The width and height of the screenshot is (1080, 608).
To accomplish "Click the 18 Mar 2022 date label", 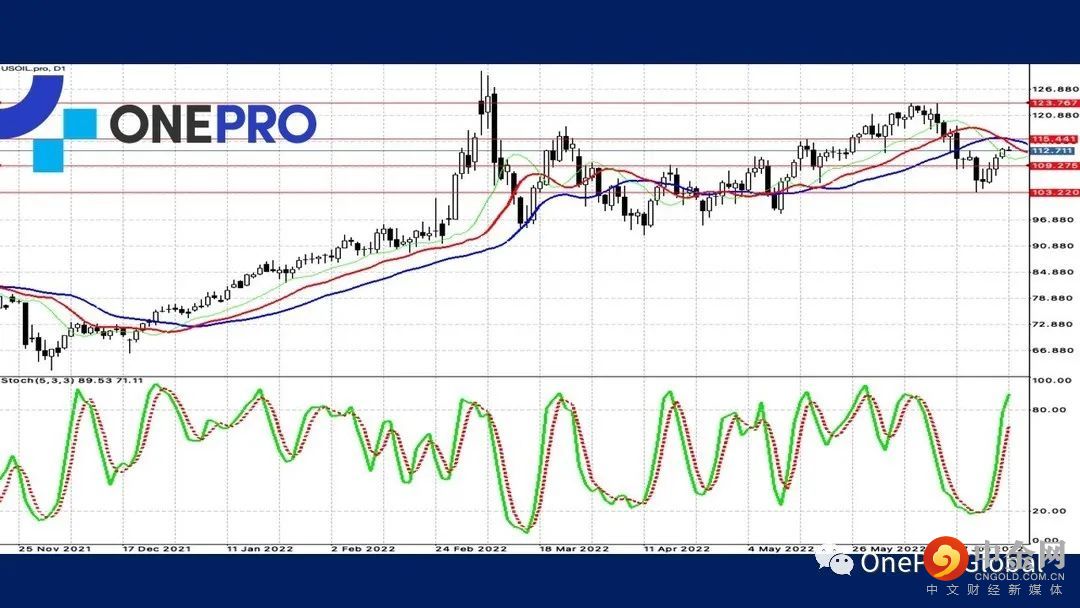I will pyautogui.click(x=574, y=549).
